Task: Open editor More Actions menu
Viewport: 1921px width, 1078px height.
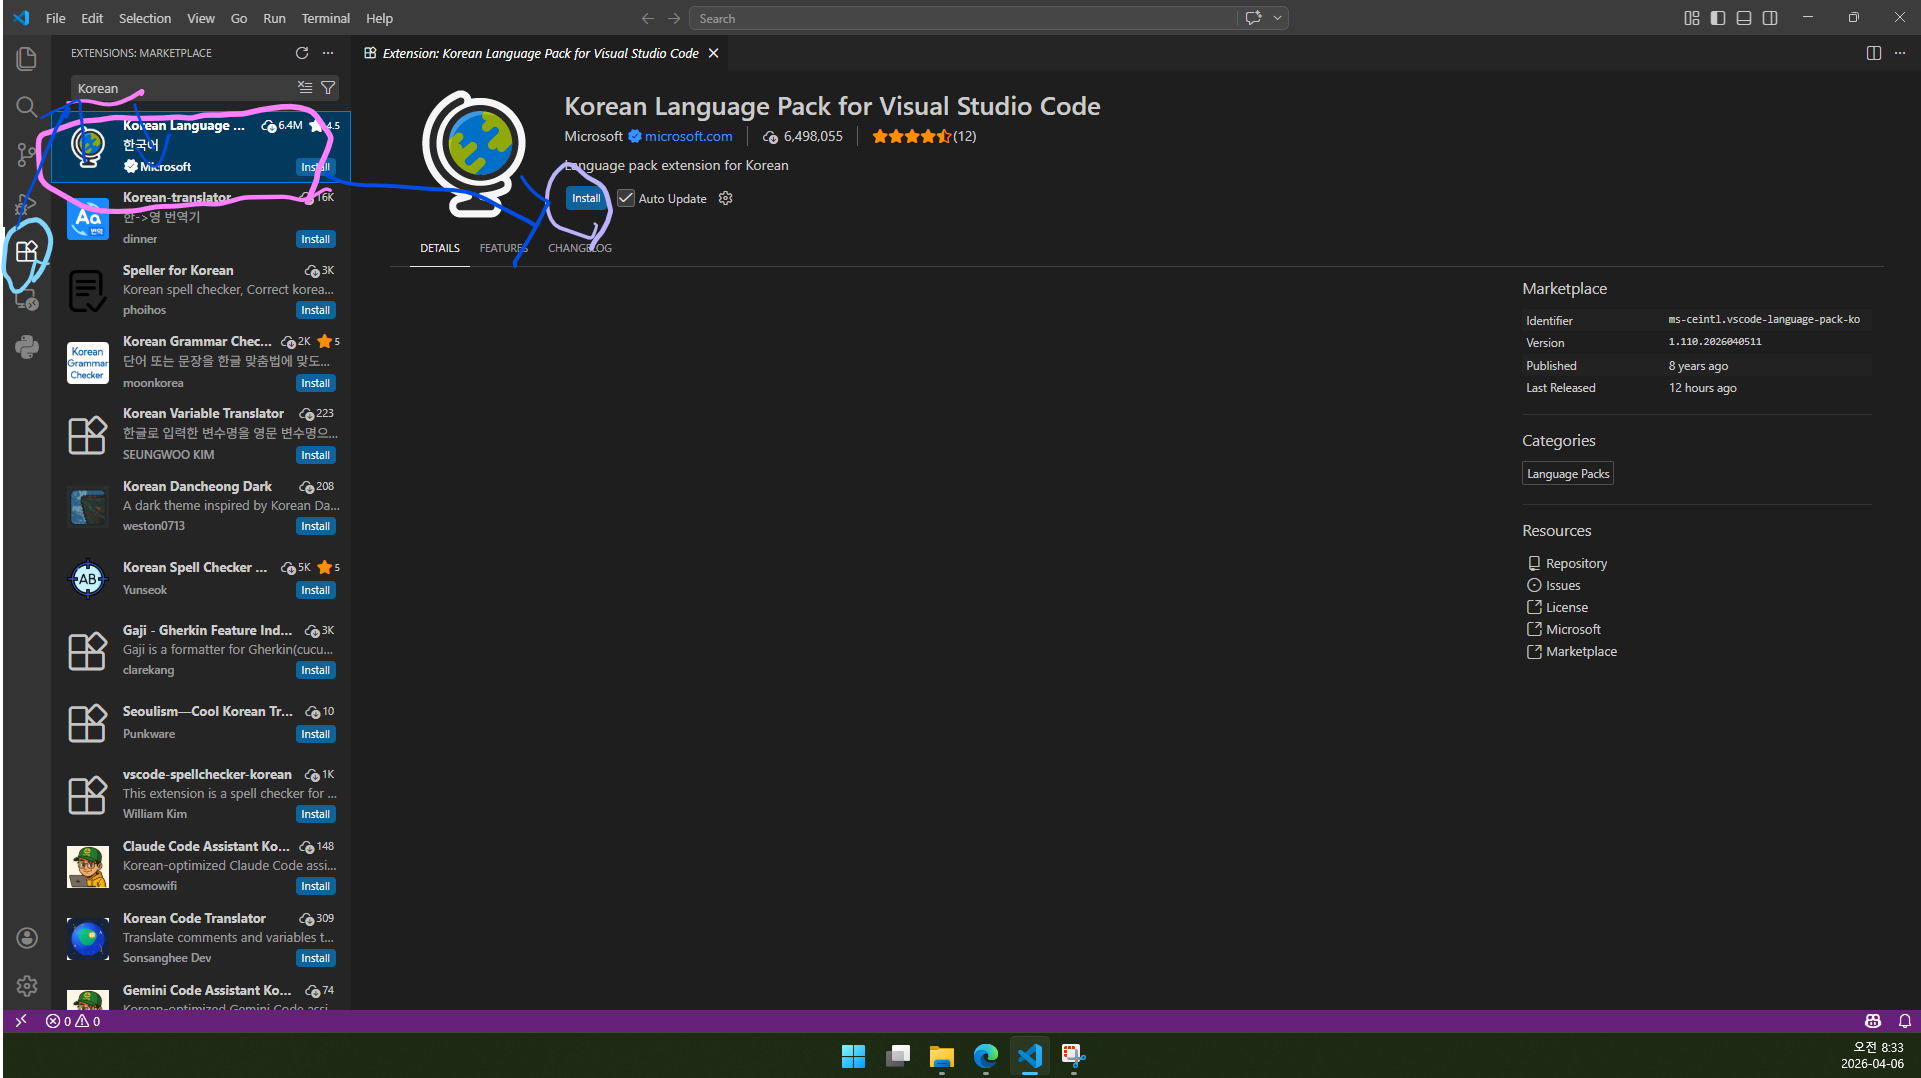Action: (x=1900, y=53)
